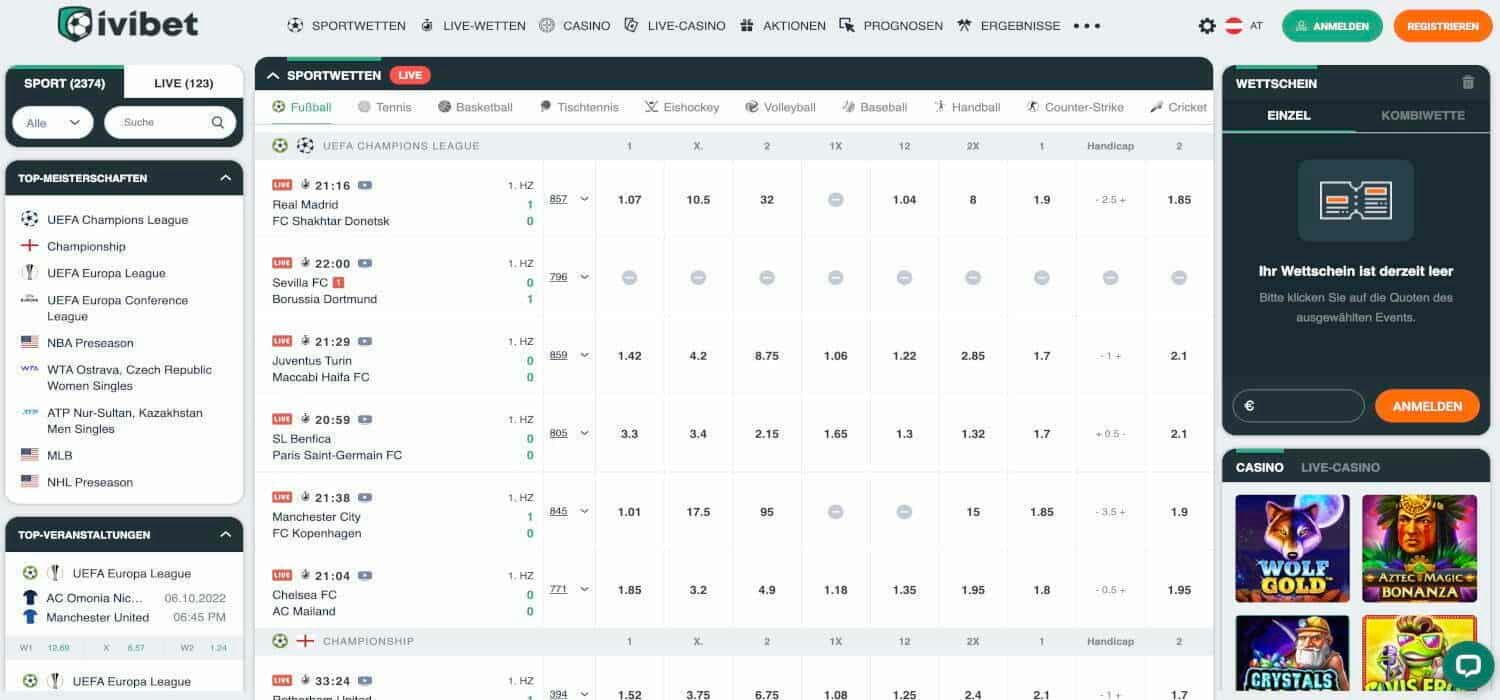Click the search magnifier icon
The width and height of the screenshot is (1500, 700).
[217, 121]
